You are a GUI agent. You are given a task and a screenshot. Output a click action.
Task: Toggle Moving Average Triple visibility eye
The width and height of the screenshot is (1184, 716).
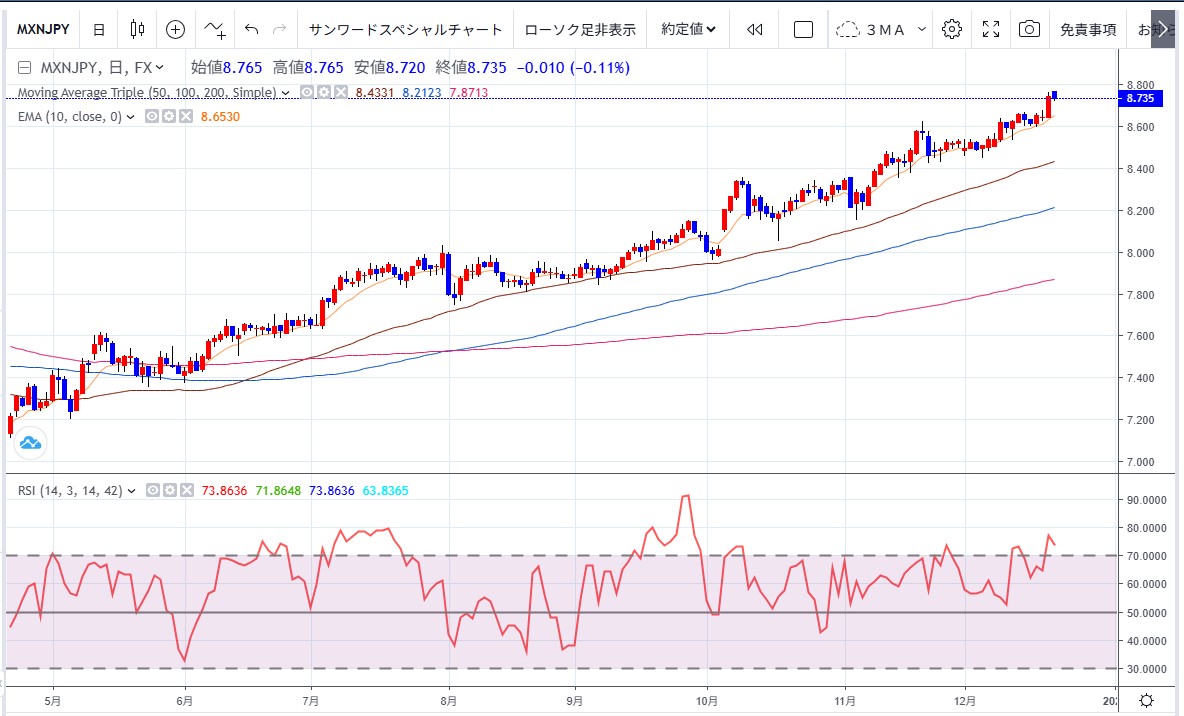(x=307, y=92)
